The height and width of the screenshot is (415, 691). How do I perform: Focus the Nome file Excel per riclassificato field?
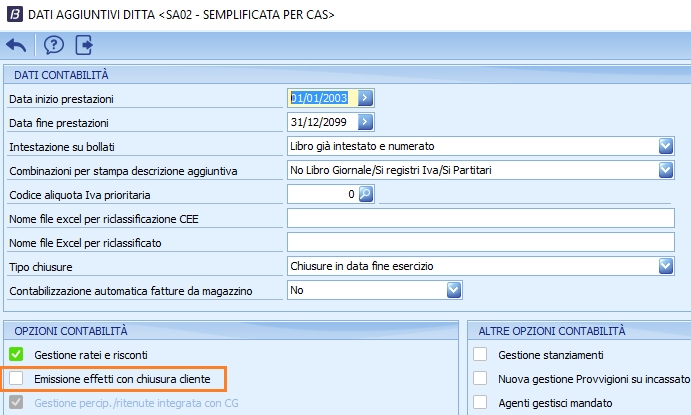click(x=480, y=242)
